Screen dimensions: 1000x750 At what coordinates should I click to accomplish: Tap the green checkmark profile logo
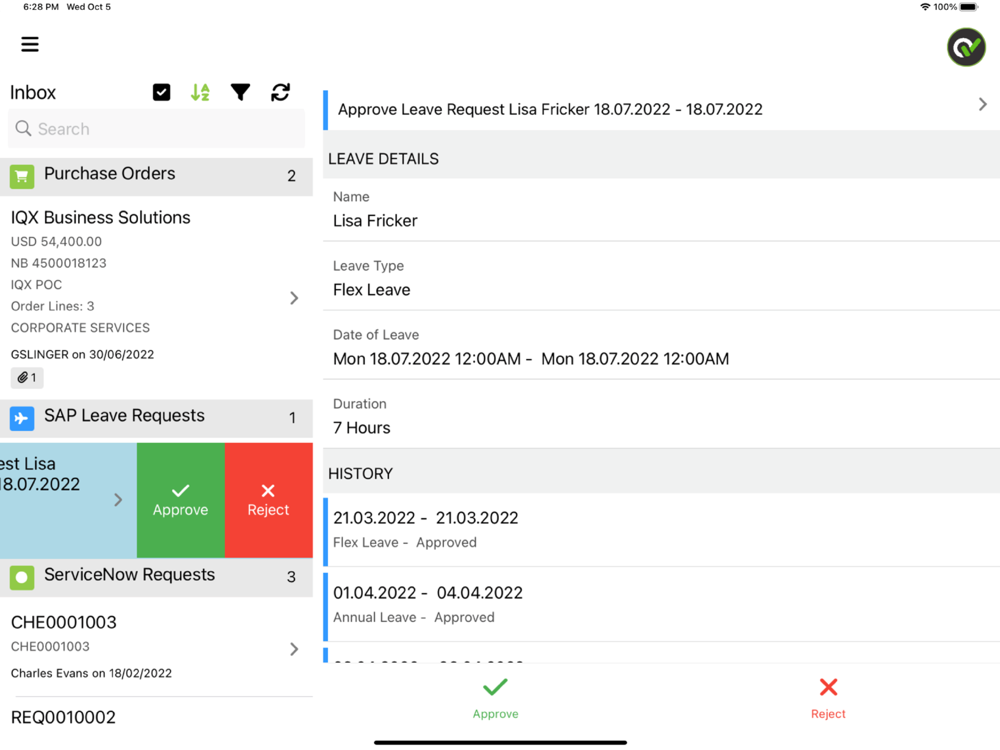[966, 47]
